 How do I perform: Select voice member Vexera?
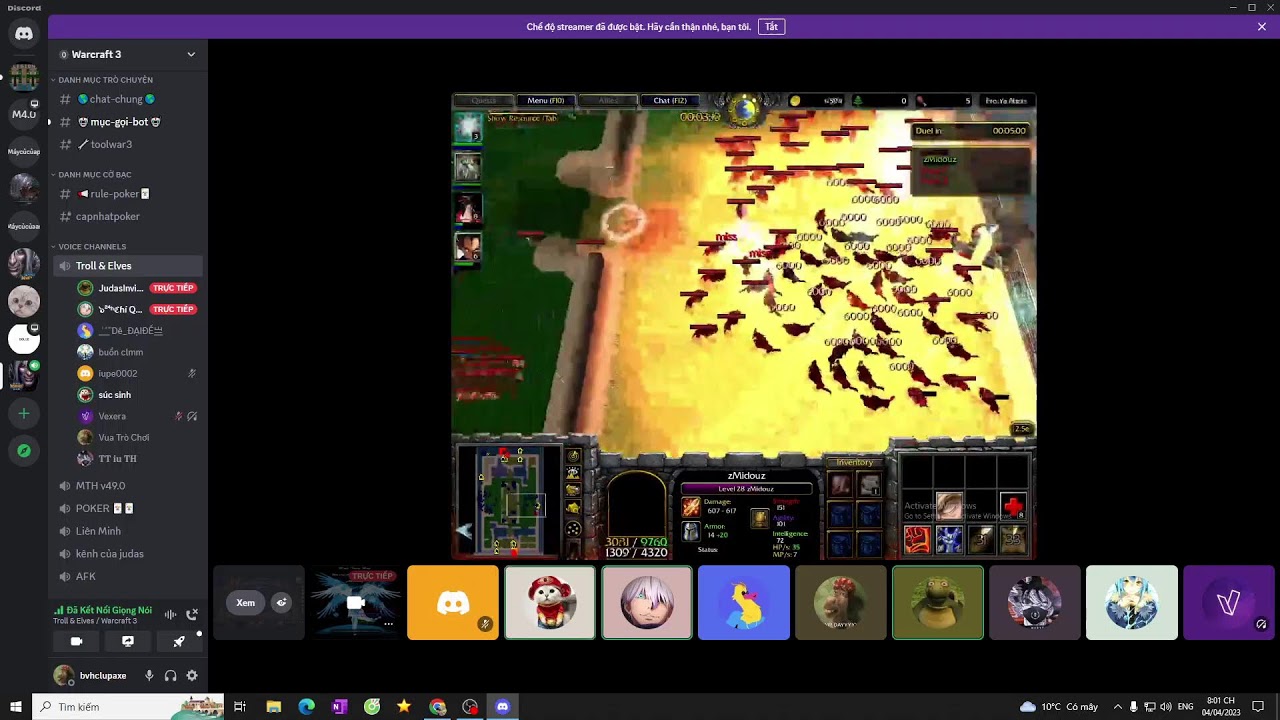137,416
